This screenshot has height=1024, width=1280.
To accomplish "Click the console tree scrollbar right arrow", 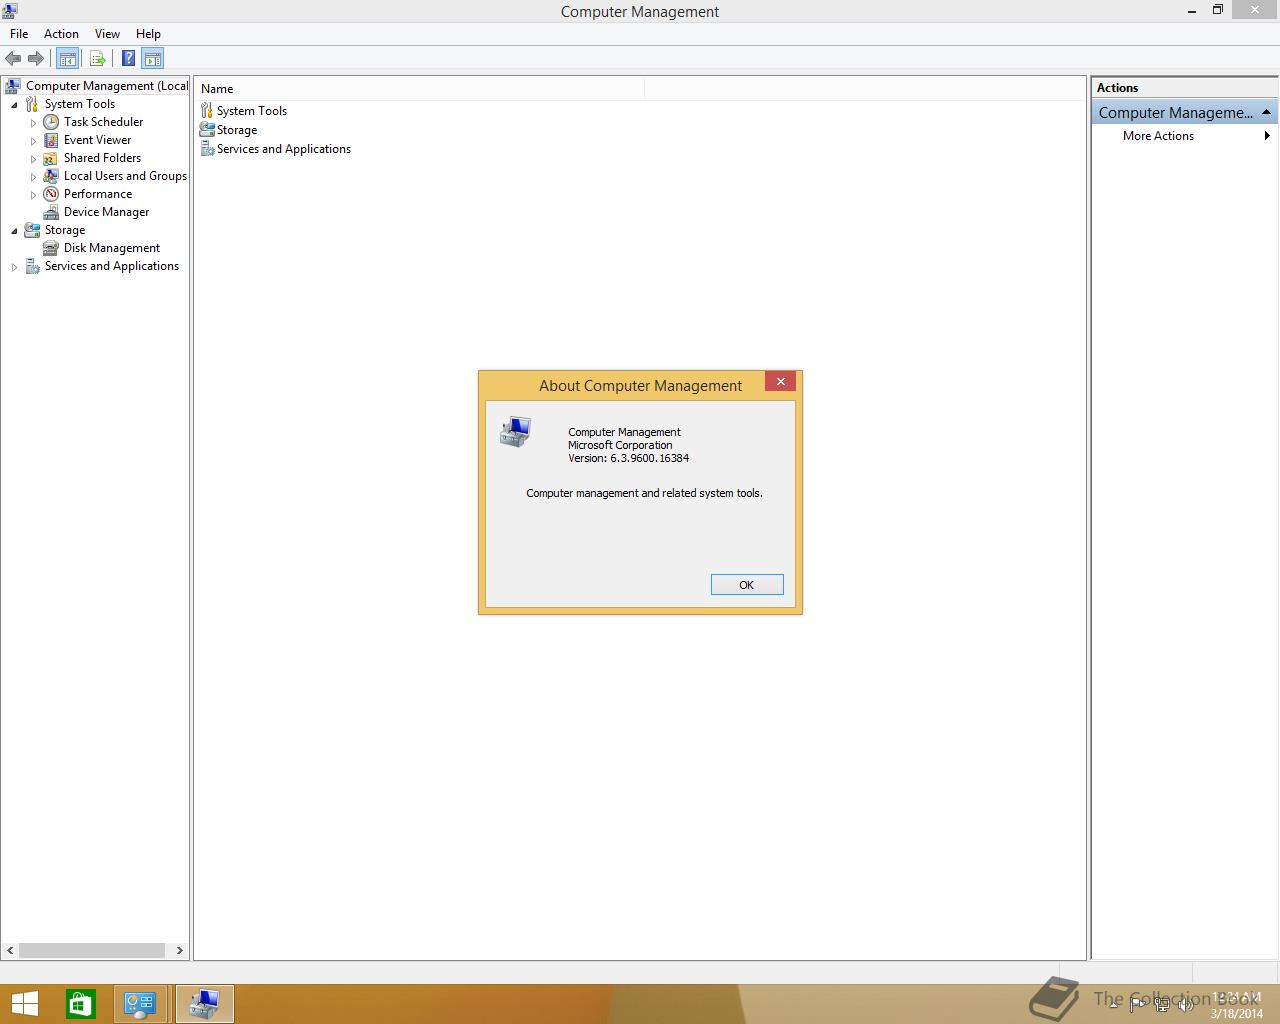I will [179, 950].
